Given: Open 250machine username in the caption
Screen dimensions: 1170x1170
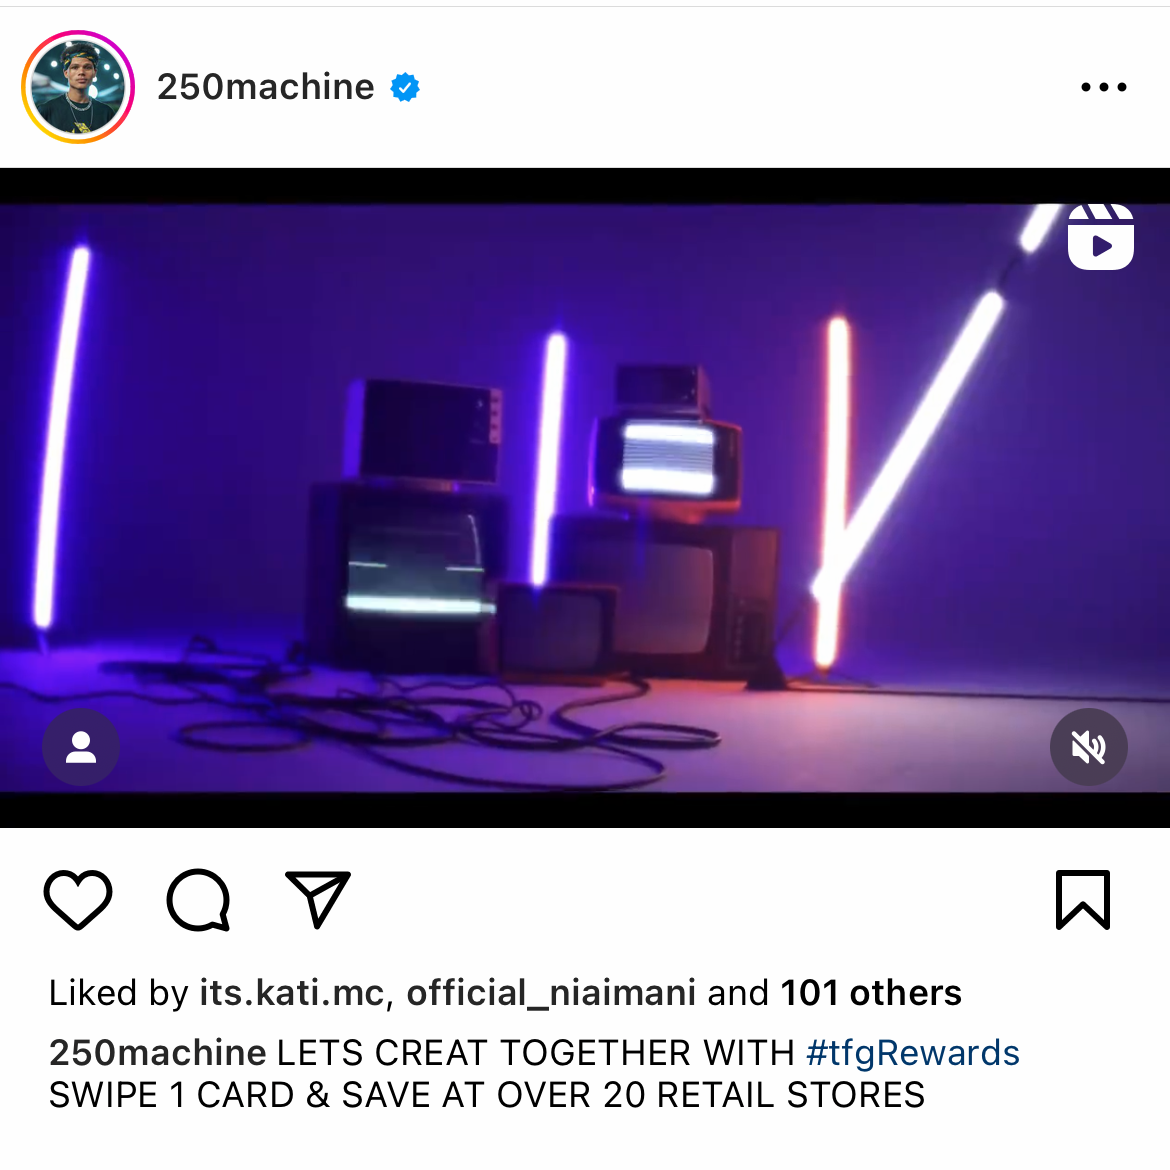Looking at the screenshot, I should 157,1054.
